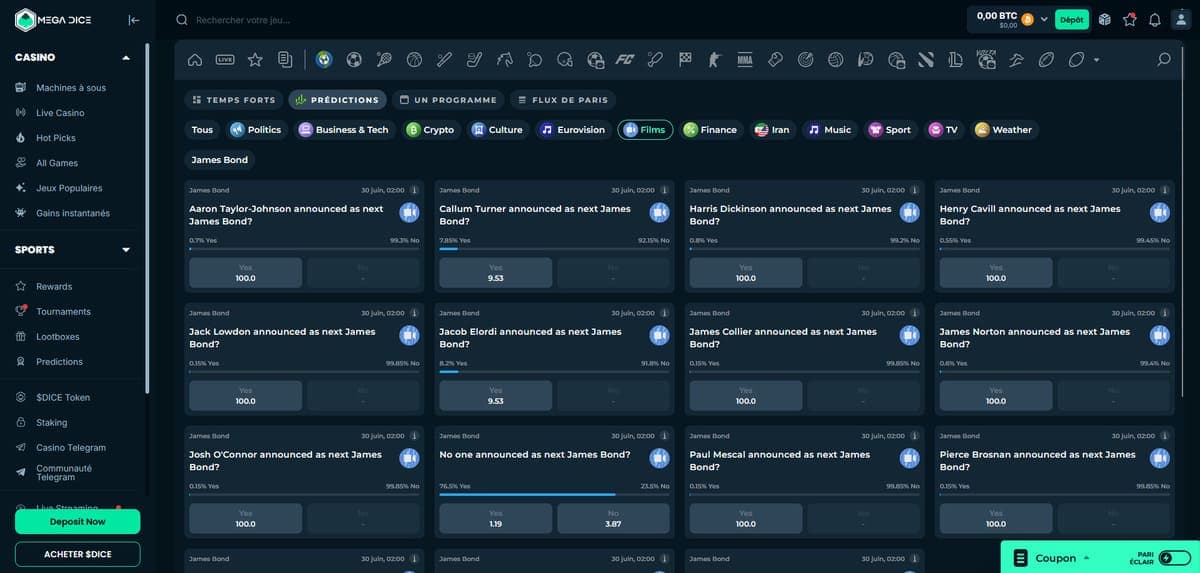Image resolution: width=1200 pixels, height=573 pixels.
Task: Select the Tous category chip
Action: coord(202,130)
